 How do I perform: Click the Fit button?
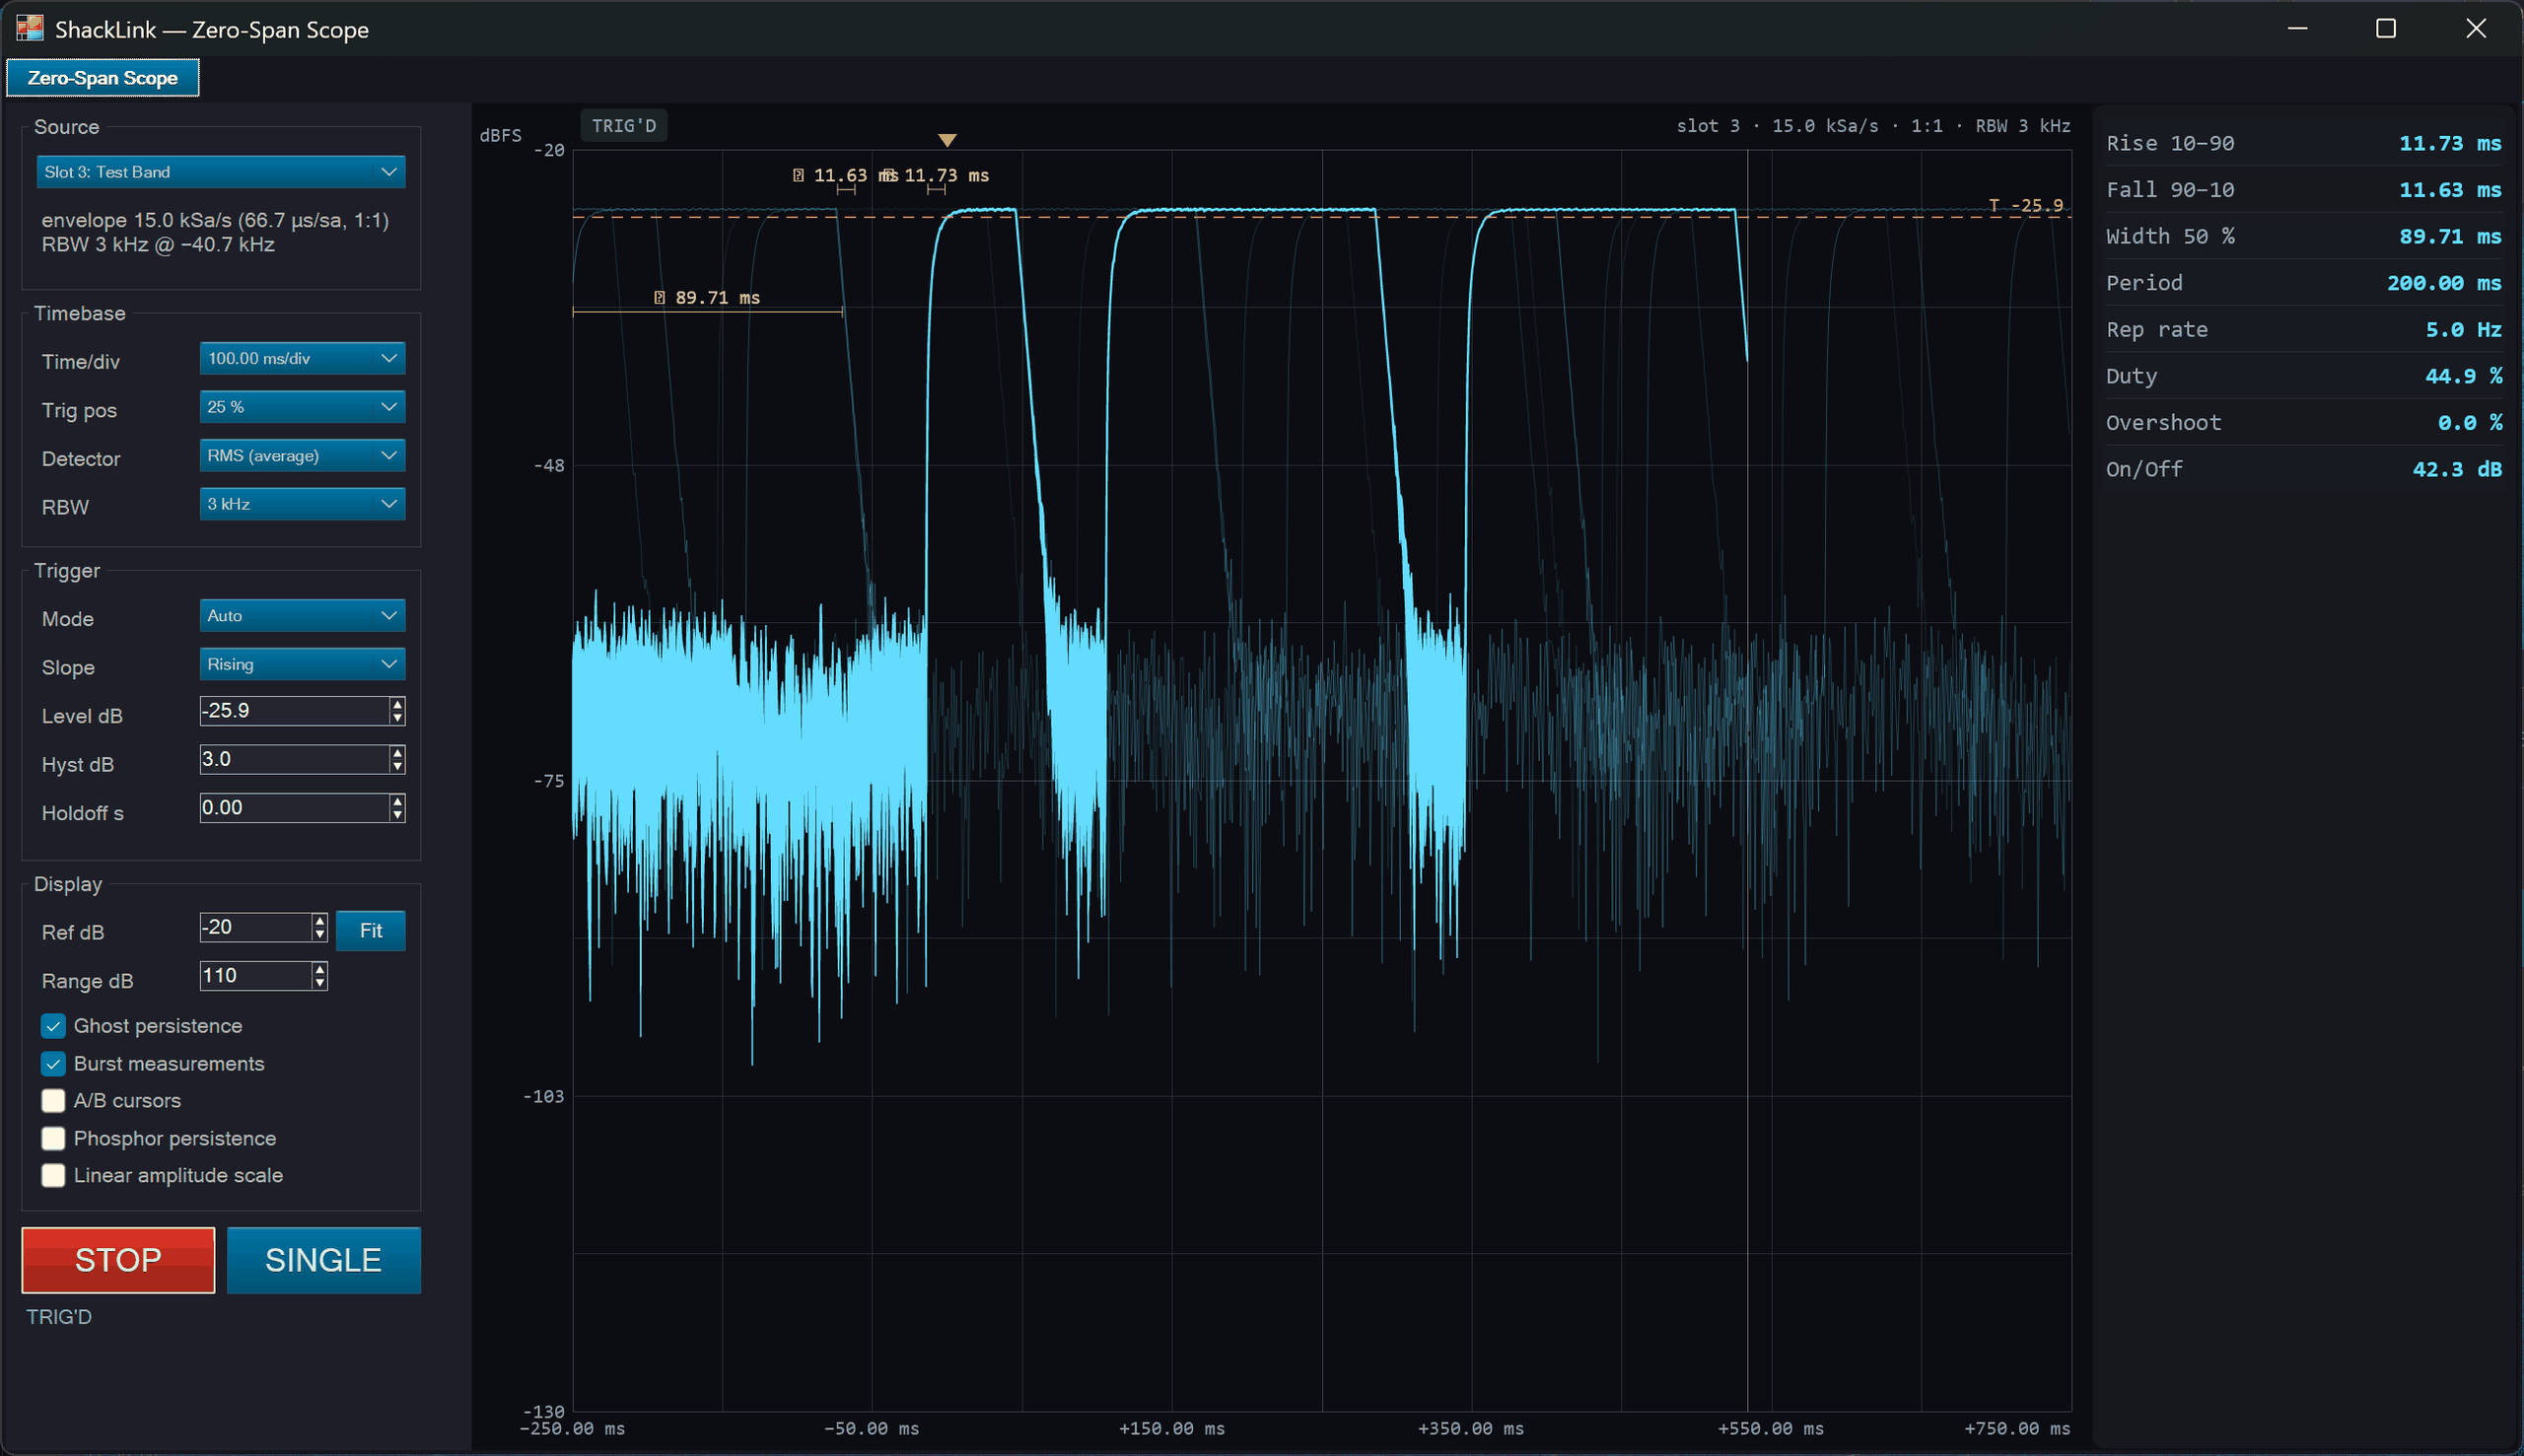371,931
